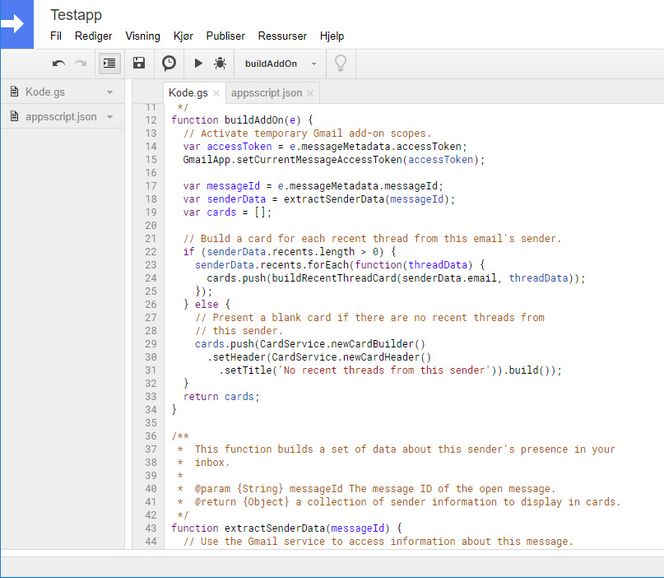Click 'function buildAddOn(e) {' code line
The image size is (664, 578).
[242, 120]
